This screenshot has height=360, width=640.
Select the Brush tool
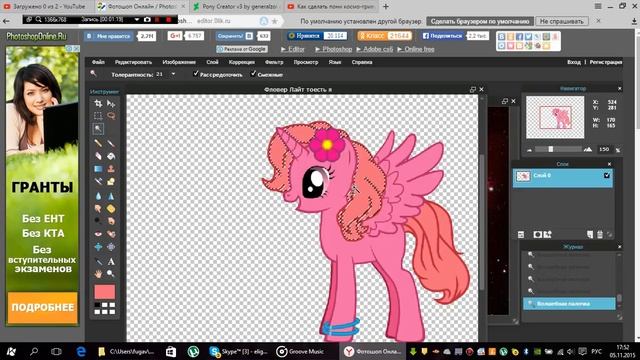point(111,143)
